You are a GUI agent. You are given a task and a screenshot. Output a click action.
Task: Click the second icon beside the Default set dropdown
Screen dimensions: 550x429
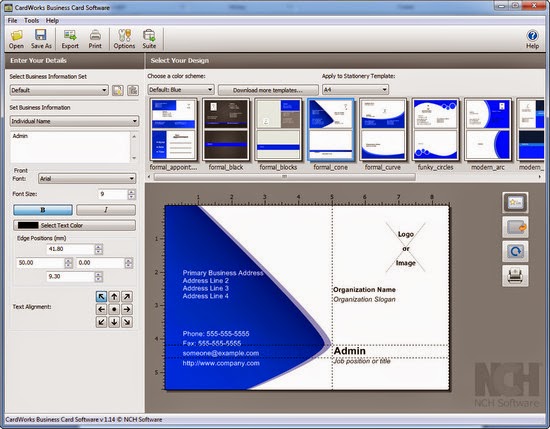pyautogui.click(x=133, y=90)
